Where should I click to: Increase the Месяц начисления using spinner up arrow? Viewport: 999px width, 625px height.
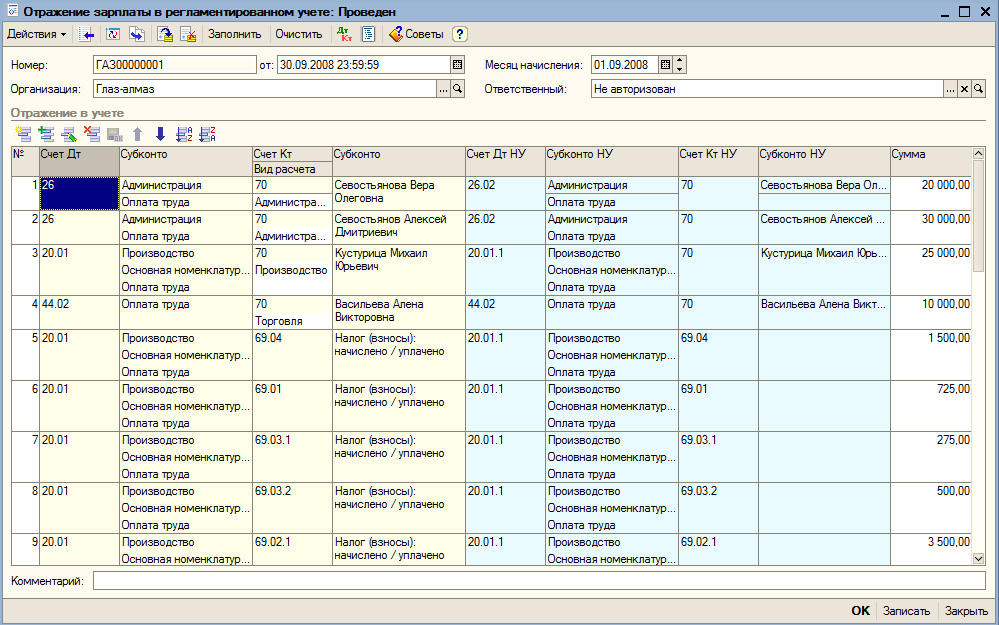(680, 61)
